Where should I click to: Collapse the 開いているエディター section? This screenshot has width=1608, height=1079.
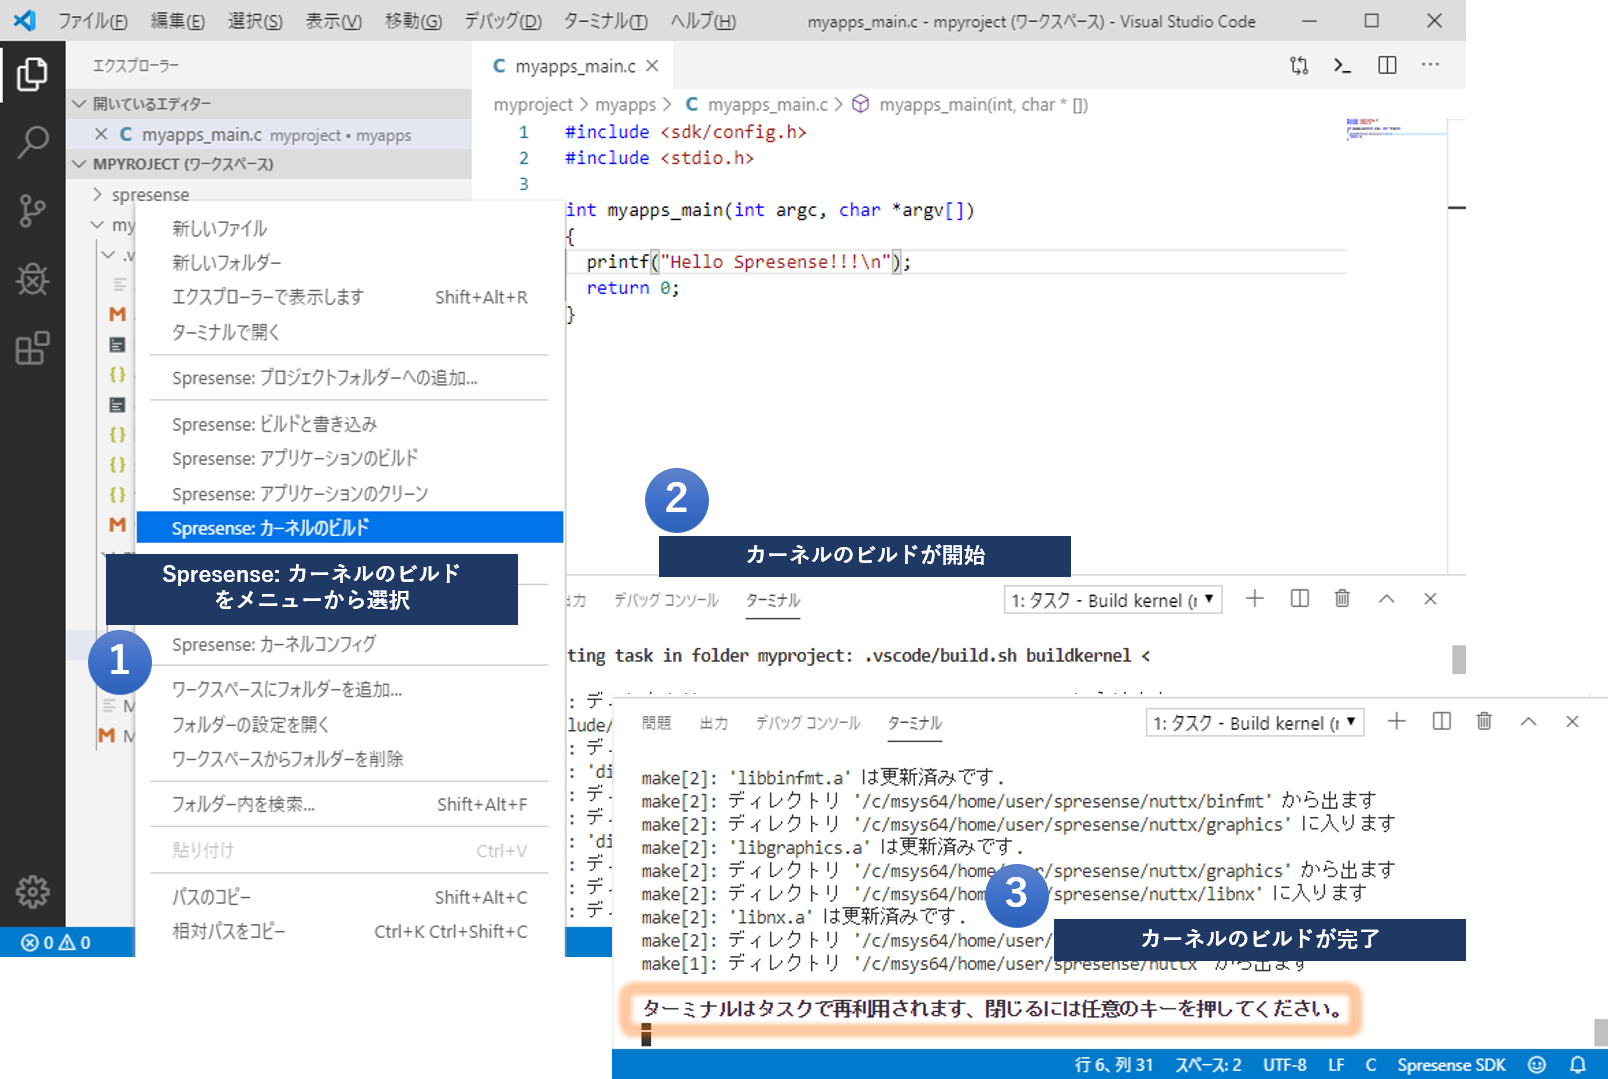coord(80,104)
